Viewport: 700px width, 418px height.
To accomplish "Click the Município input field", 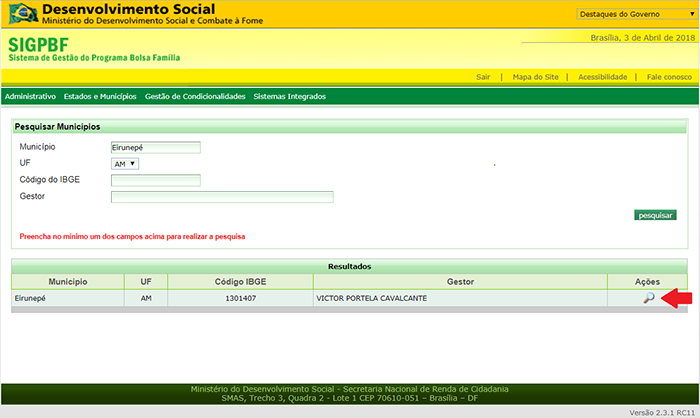I will (x=156, y=147).
